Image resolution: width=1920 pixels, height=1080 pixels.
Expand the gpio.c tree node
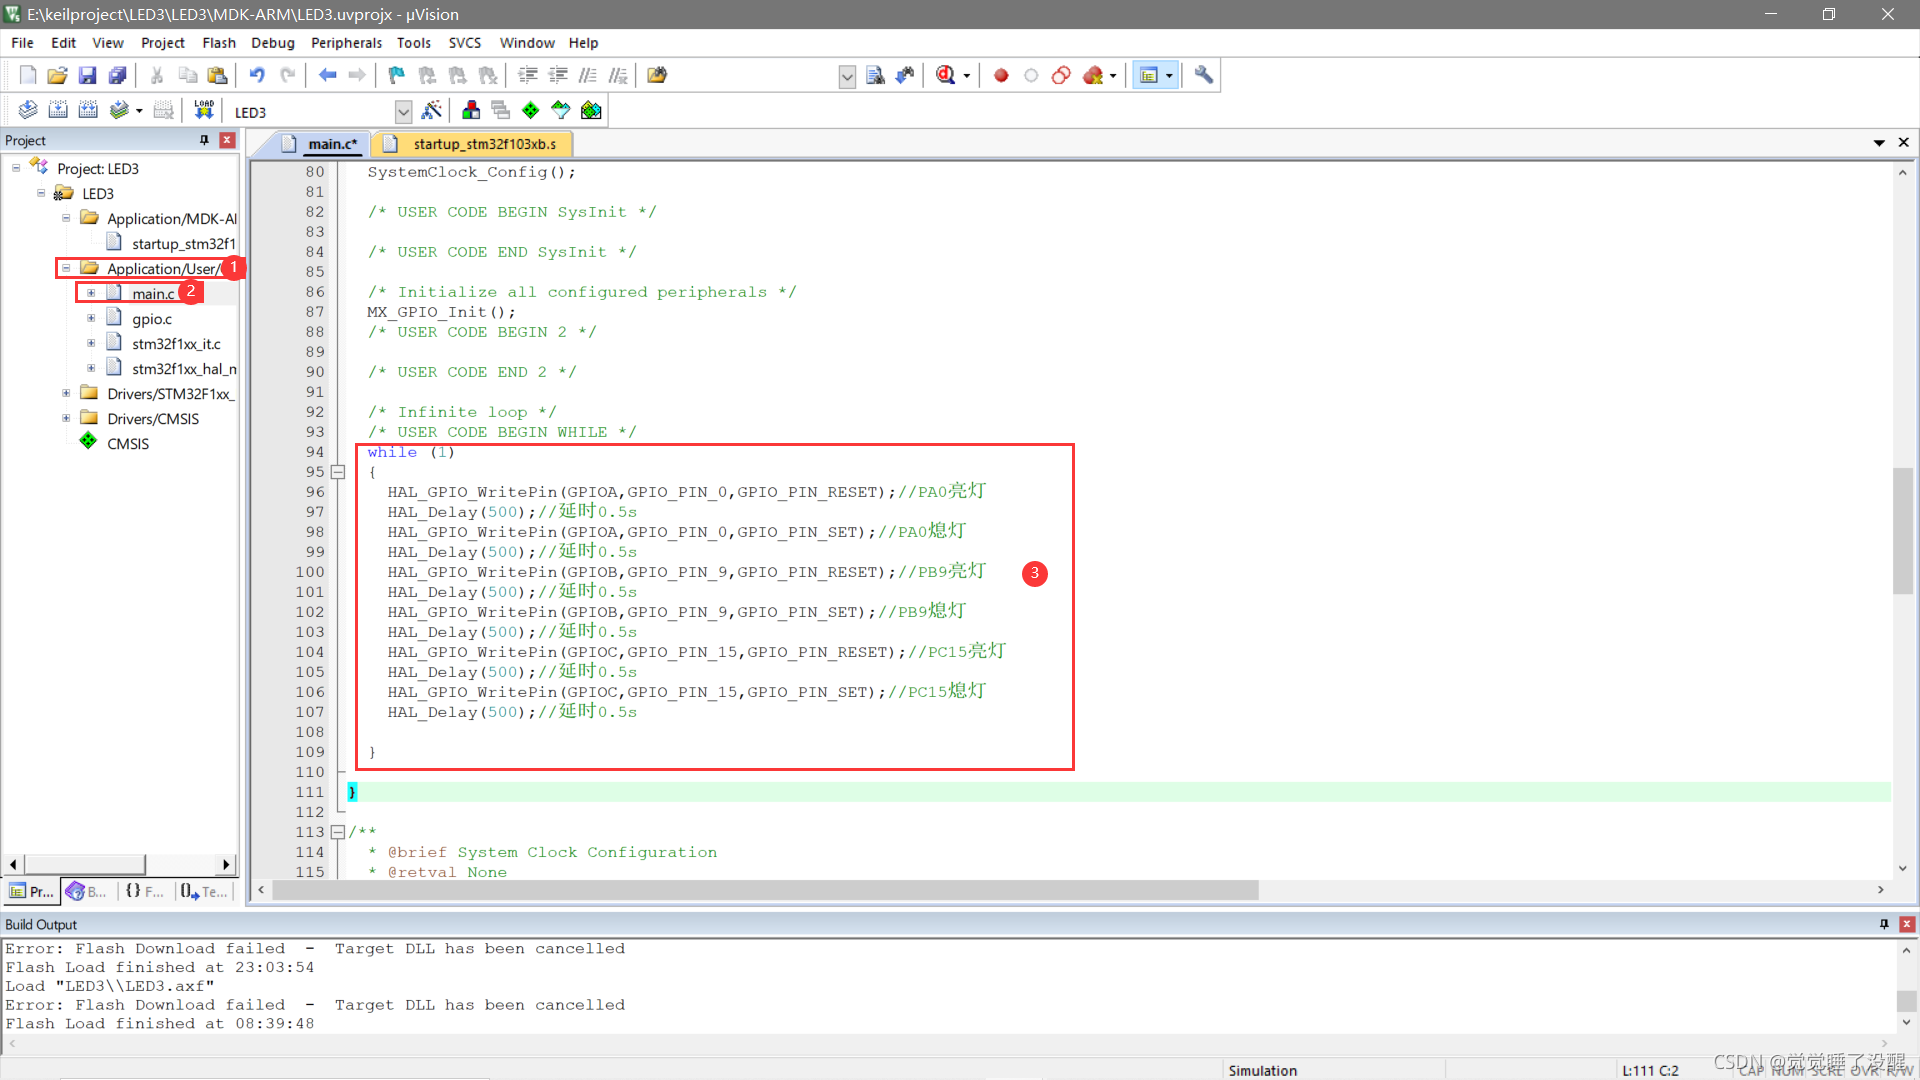tap(91, 319)
